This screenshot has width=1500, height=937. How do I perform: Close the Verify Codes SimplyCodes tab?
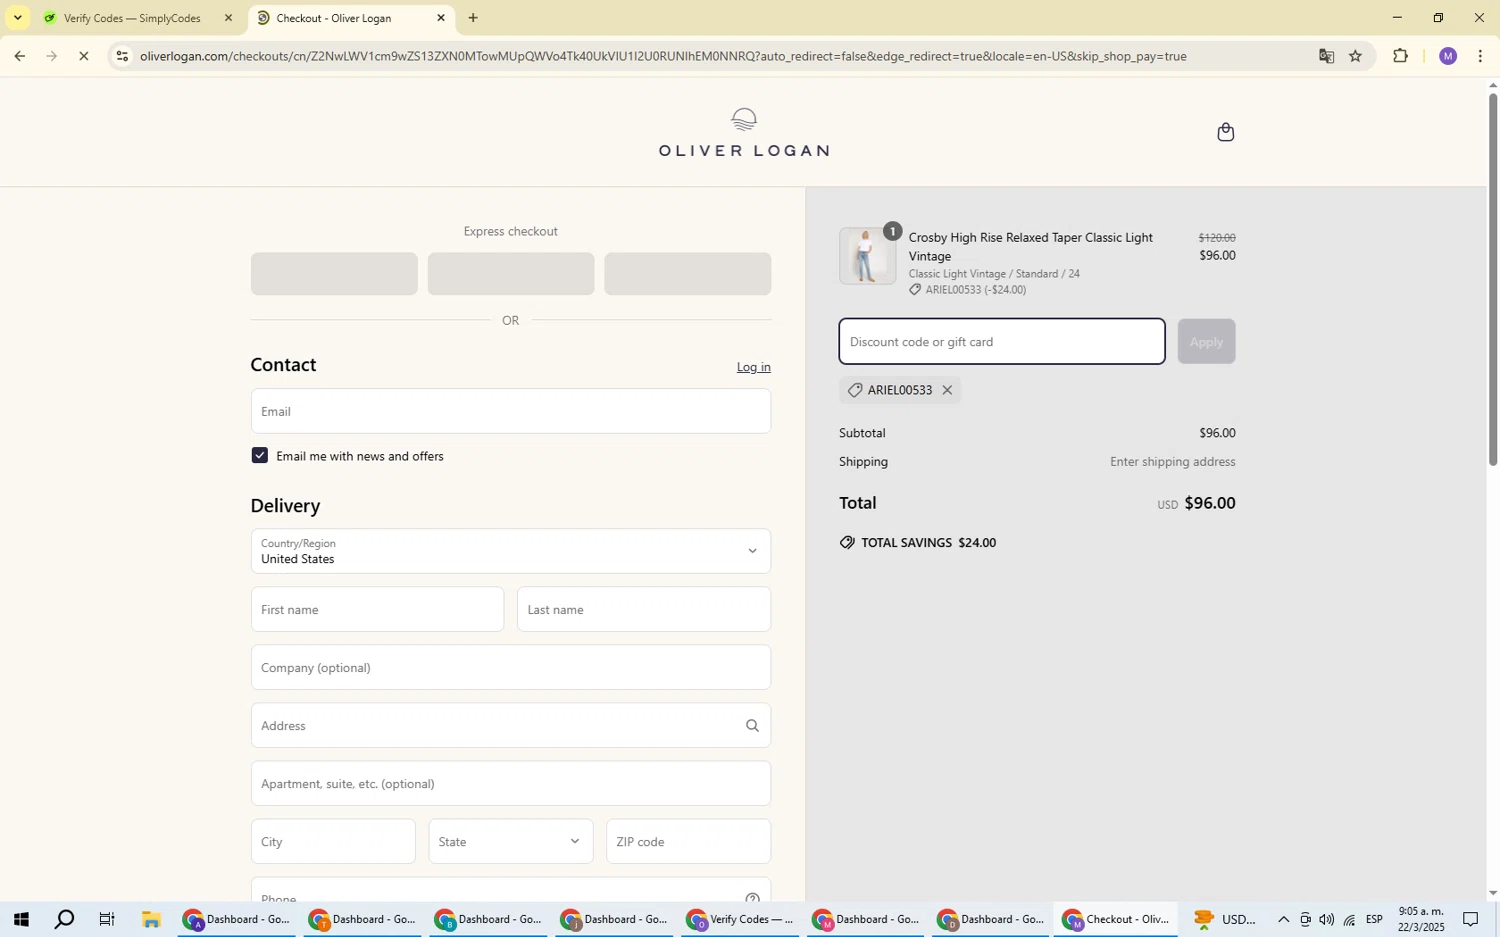click(228, 18)
